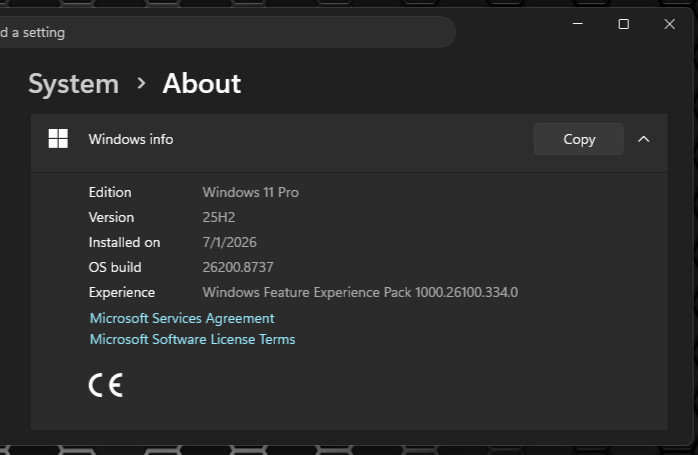
Task: Click the Version label
Action: [x=111, y=217]
